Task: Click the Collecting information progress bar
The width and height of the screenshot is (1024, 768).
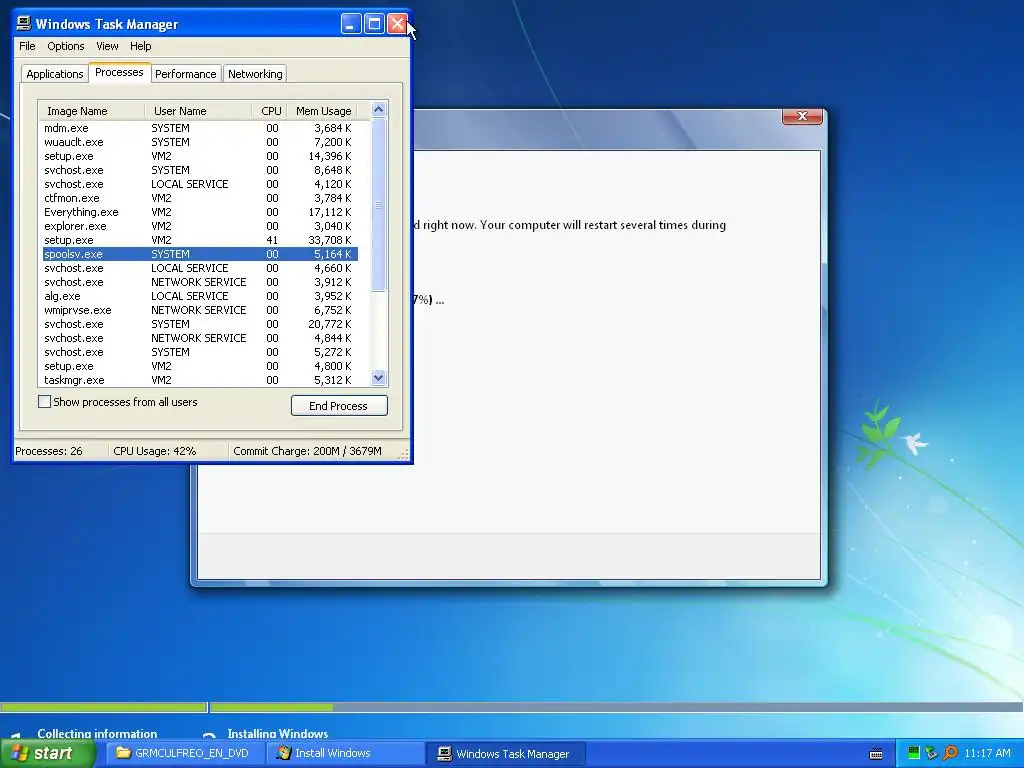Action: pos(103,707)
